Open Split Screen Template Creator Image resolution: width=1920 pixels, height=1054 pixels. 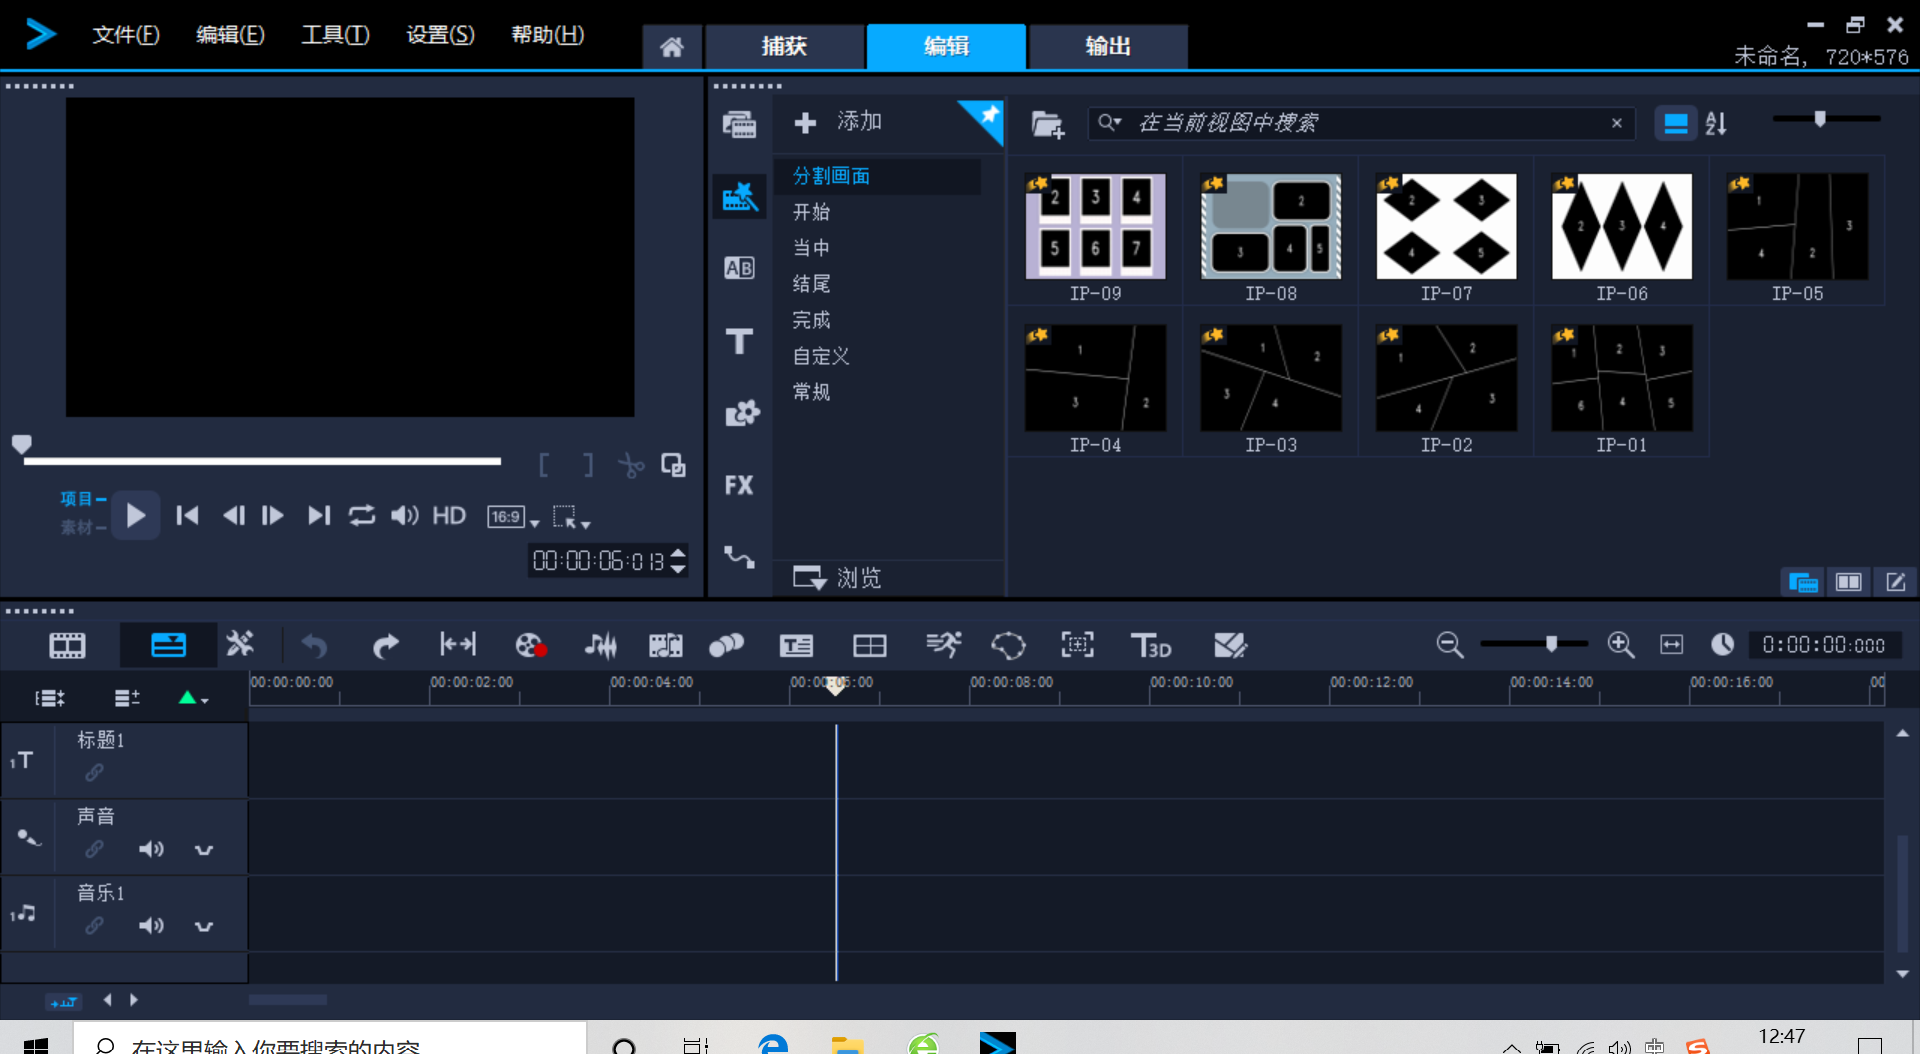(x=870, y=646)
